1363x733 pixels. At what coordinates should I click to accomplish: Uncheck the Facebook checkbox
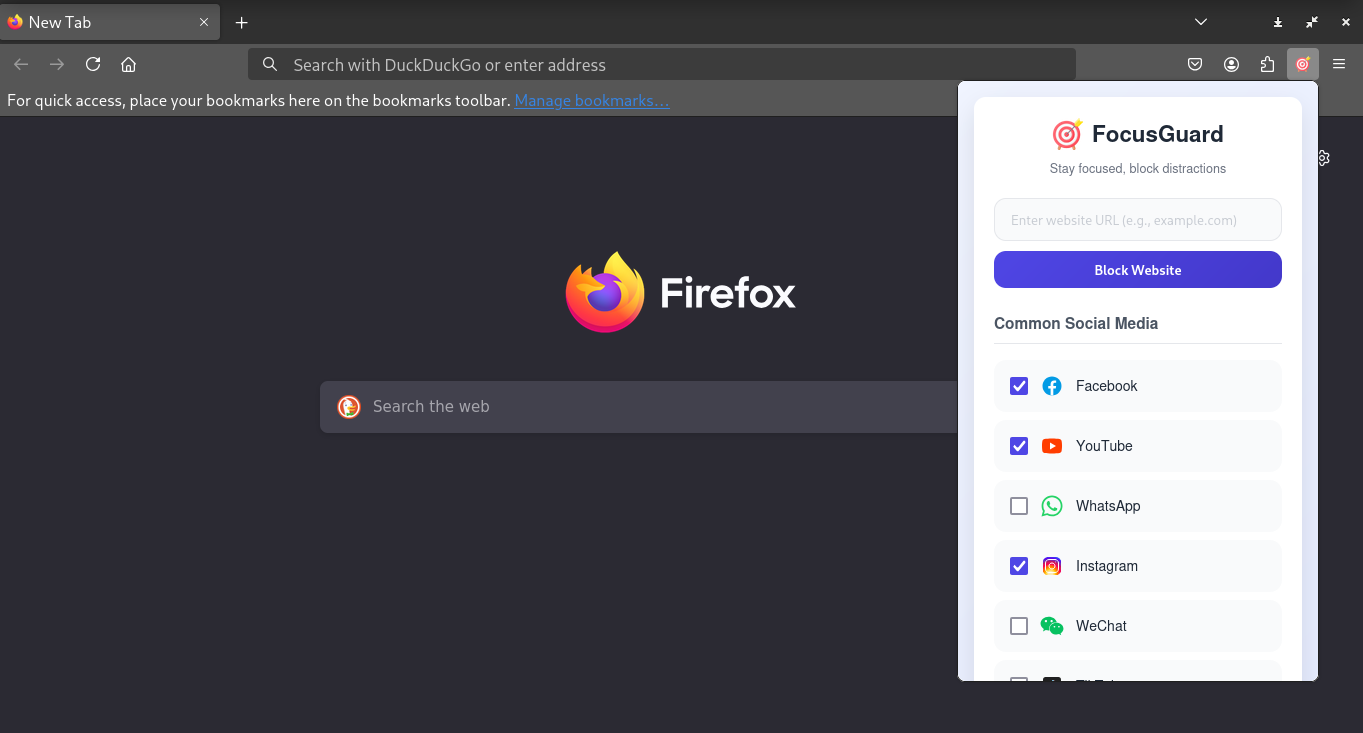pyautogui.click(x=1019, y=386)
